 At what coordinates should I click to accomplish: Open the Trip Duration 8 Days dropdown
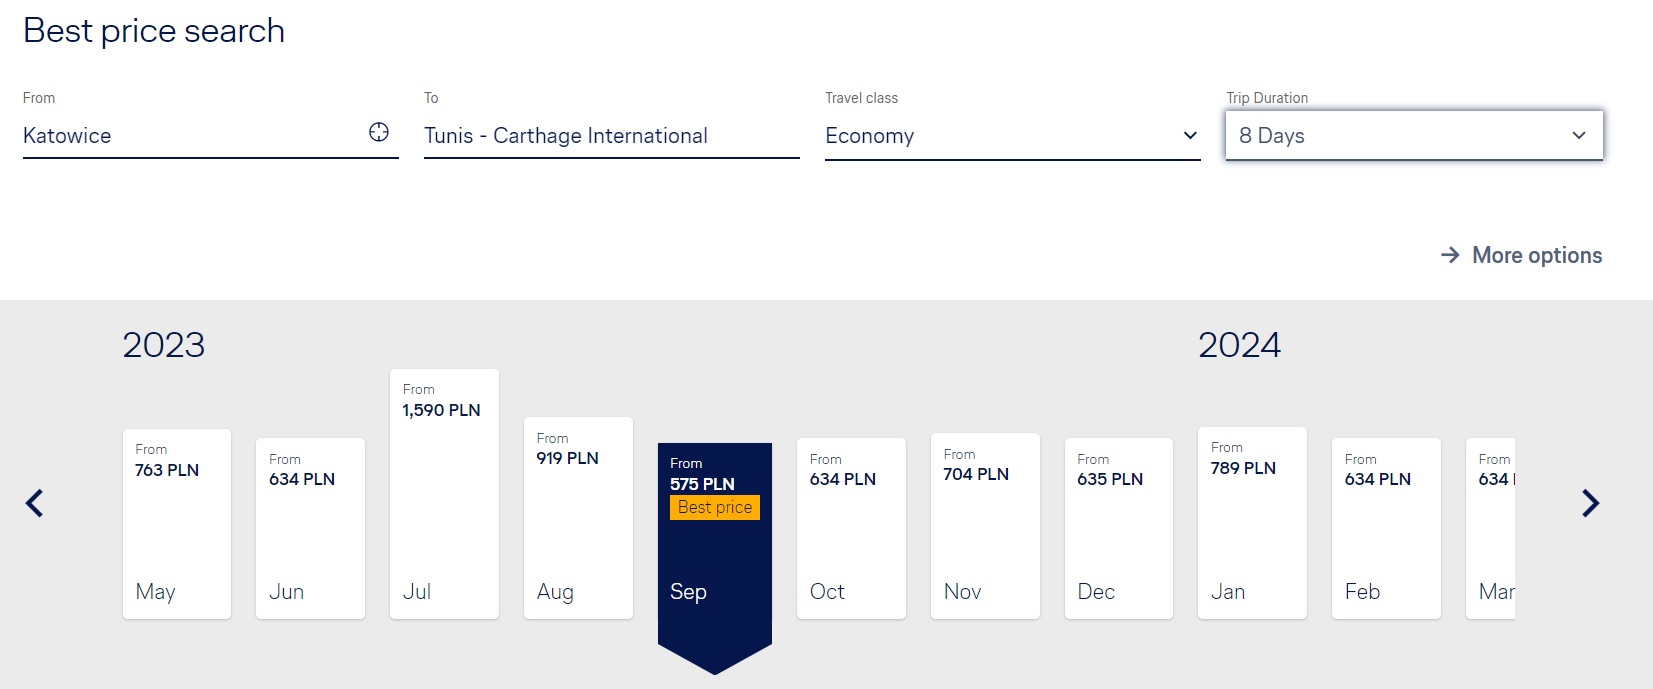(x=1413, y=136)
